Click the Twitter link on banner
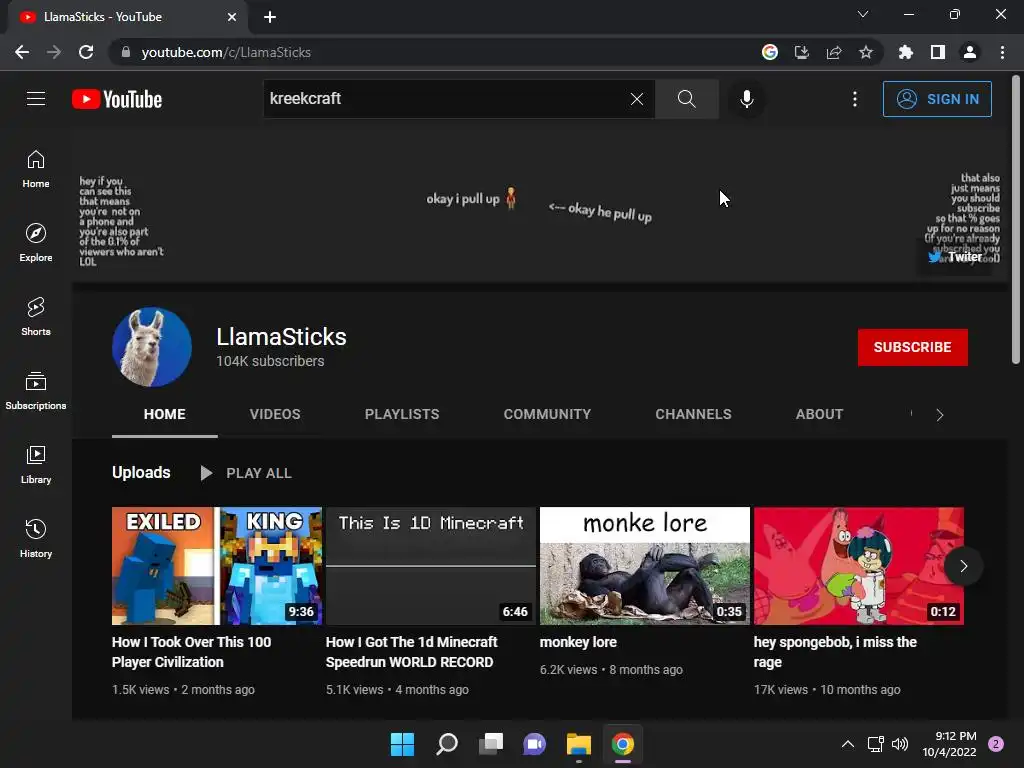The image size is (1024, 768). 957,257
